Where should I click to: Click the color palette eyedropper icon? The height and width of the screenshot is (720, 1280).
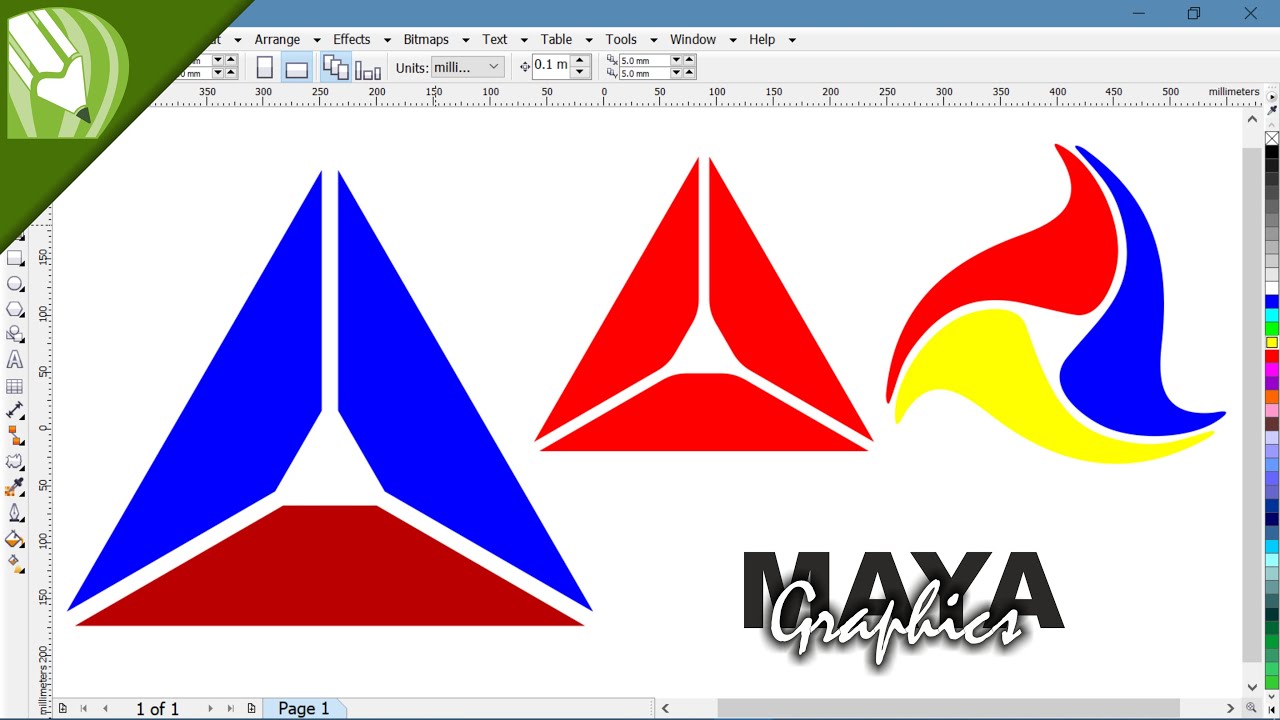[1272, 110]
